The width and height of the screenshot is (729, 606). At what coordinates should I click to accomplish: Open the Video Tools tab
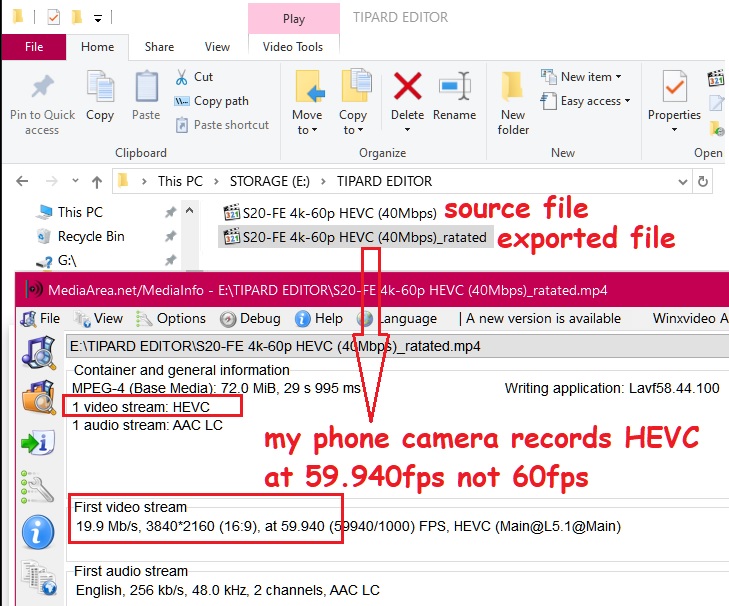(x=293, y=47)
